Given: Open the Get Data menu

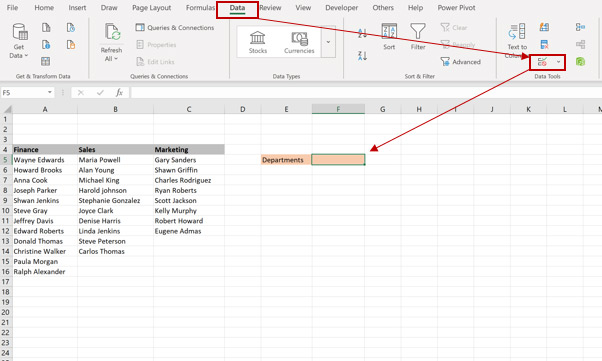Looking at the screenshot, I should (x=19, y=41).
